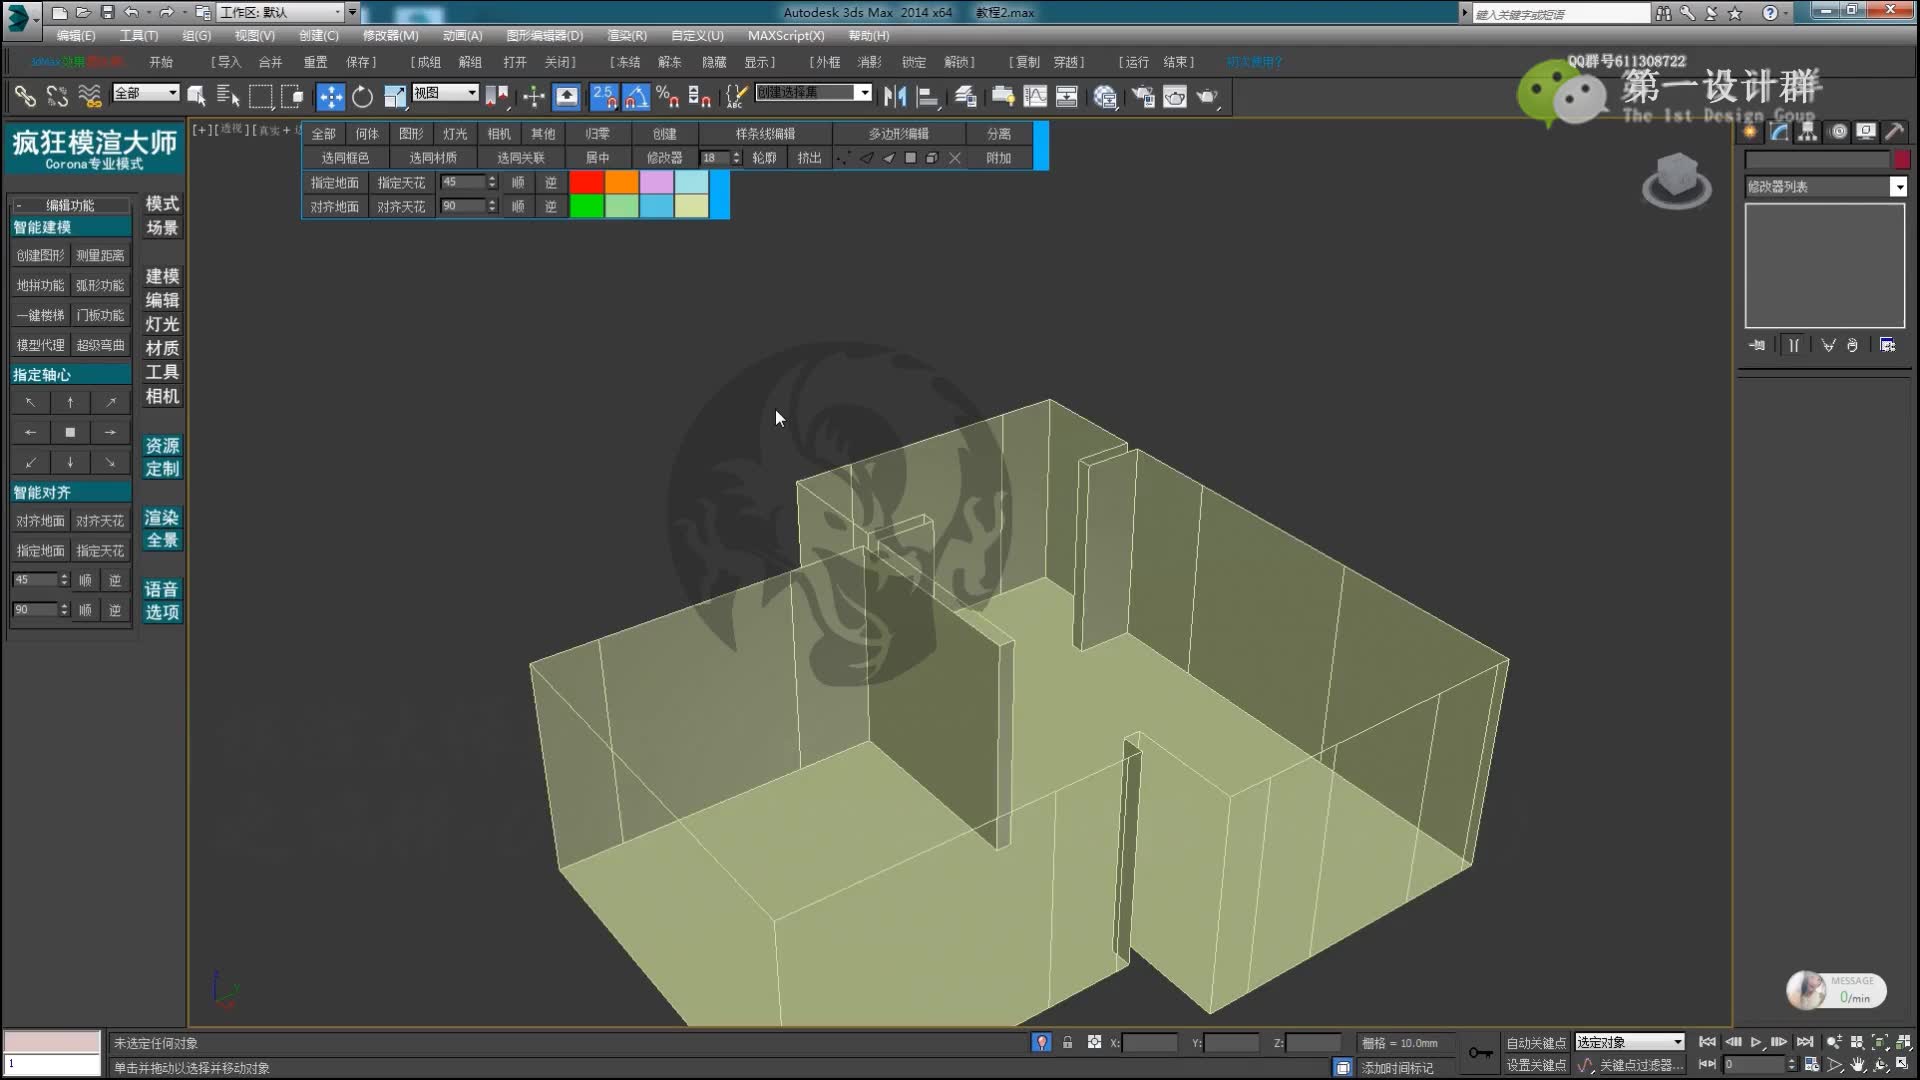Screen dimensions: 1920x1080
Task: Activate the Select and Rotate tool
Action: (362, 96)
